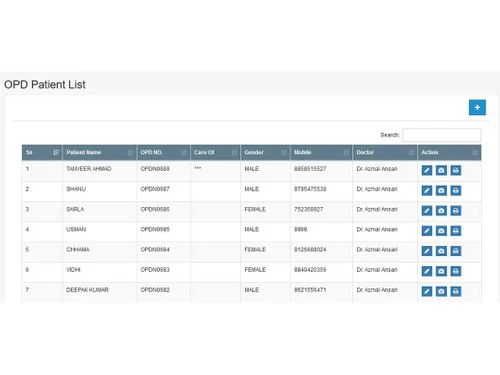The image size is (500, 375).
Task: Click mobile number 8858515527
Action: coord(310,169)
